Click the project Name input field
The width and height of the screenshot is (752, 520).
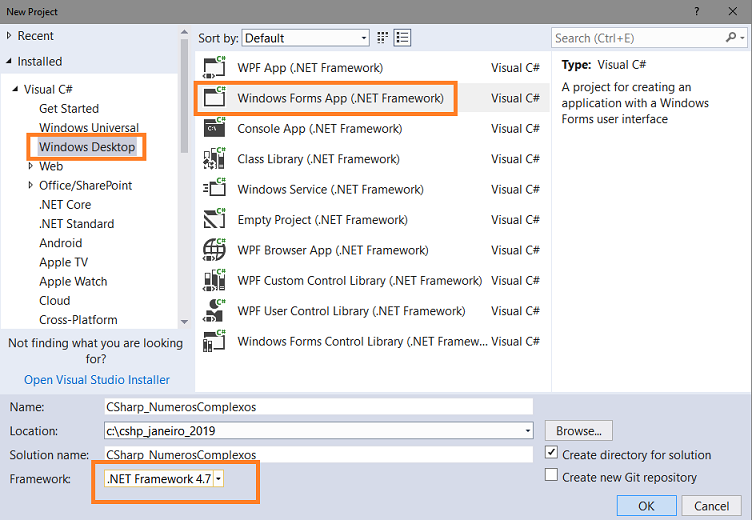click(318, 407)
